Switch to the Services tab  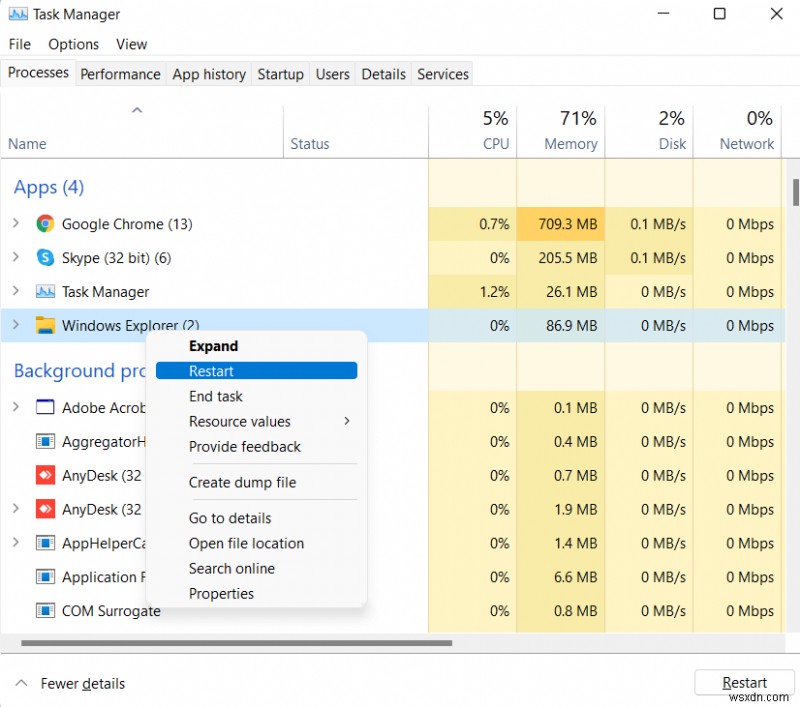[x=442, y=73]
